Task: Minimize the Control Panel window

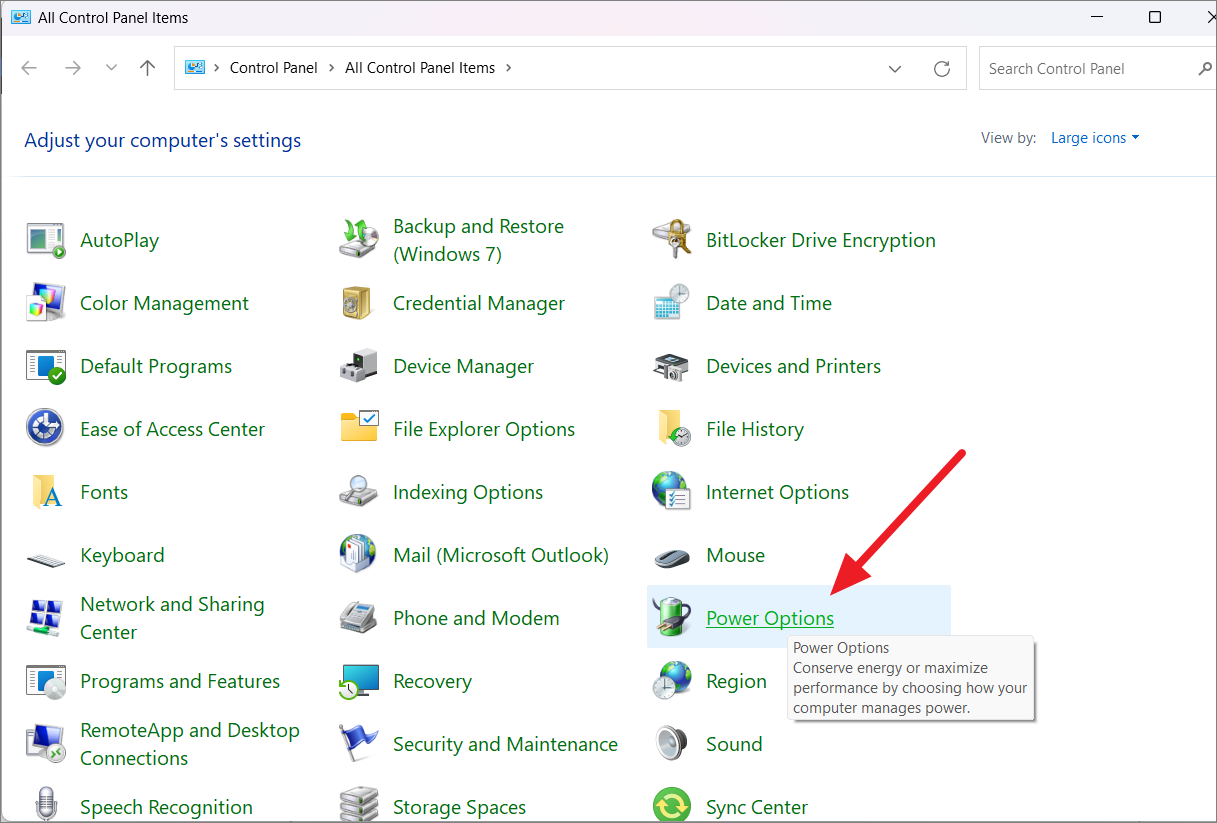Action: tap(1096, 17)
